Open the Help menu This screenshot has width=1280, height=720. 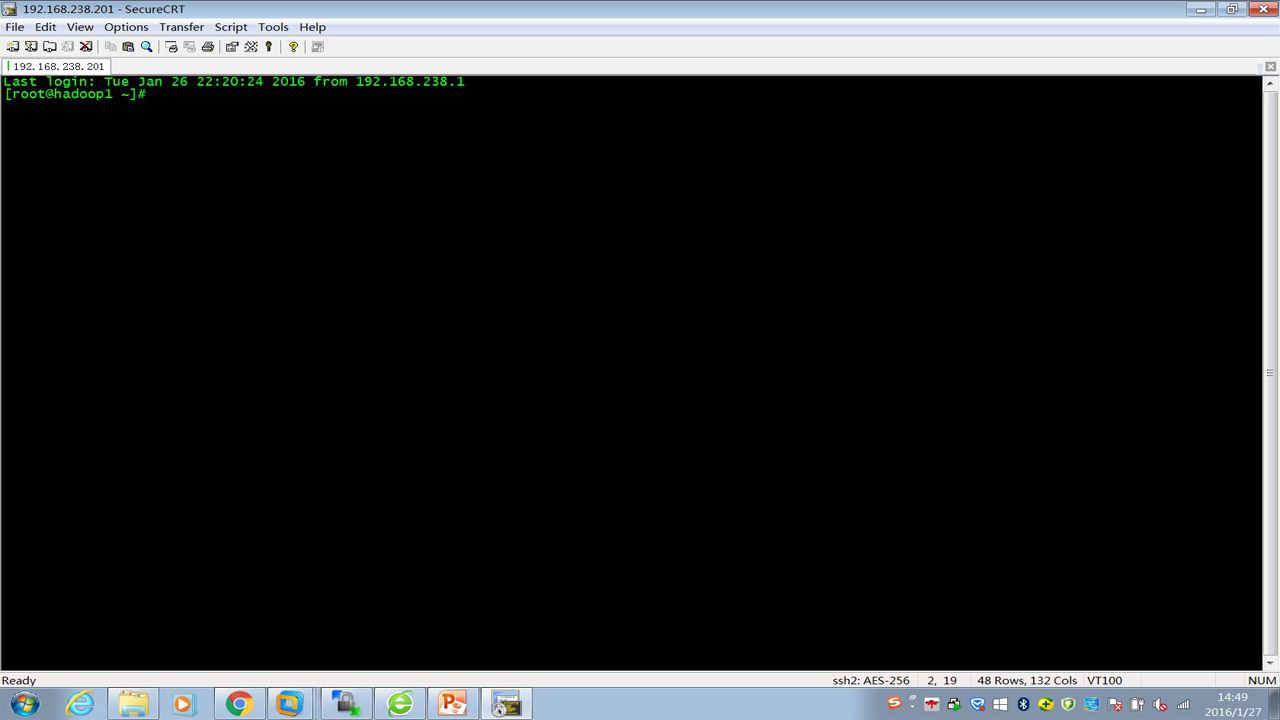pyautogui.click(x=313, y=27)
